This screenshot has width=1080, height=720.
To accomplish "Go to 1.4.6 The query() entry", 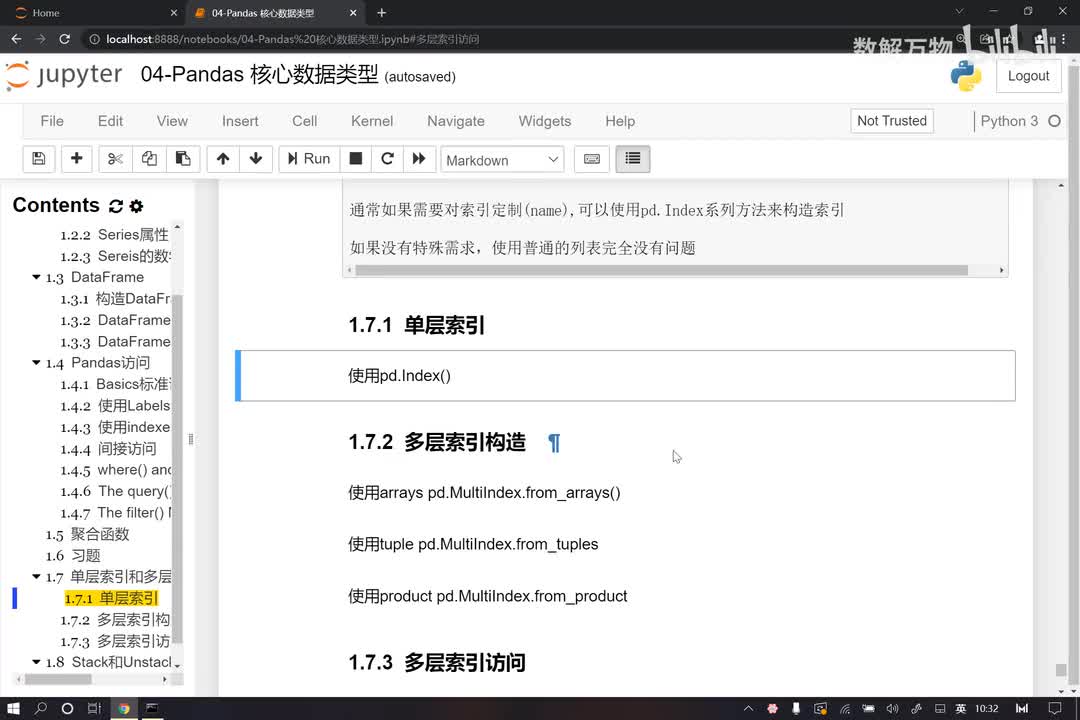I will [116, 491].
